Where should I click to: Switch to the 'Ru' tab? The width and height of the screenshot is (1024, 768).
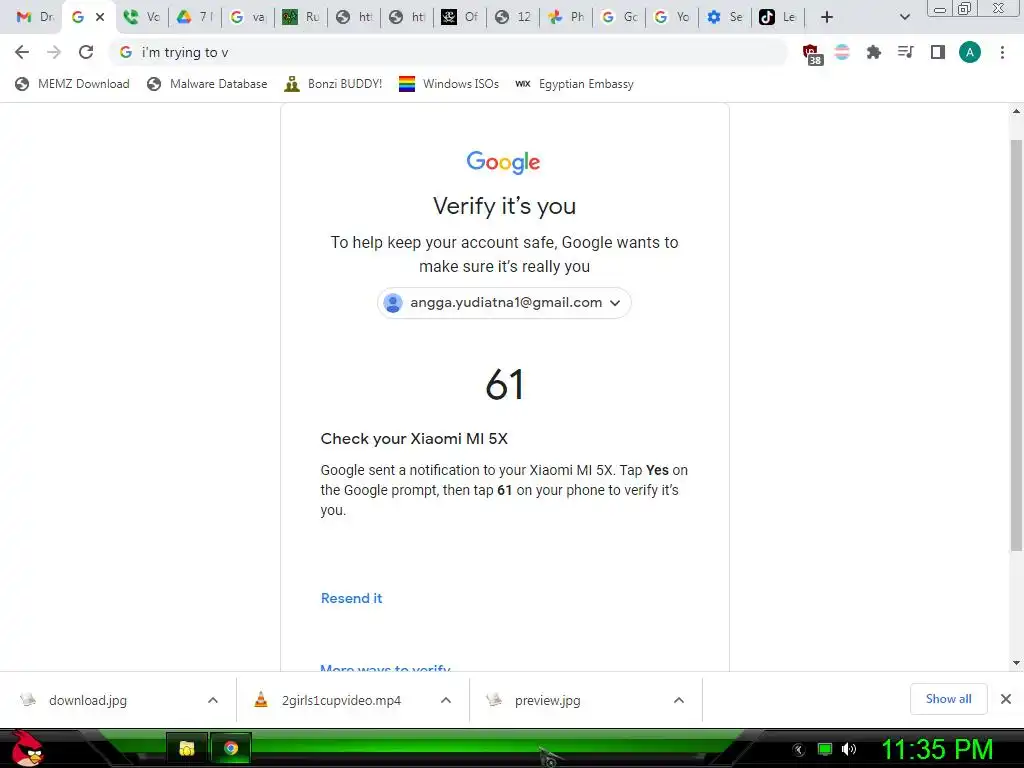click(x=300, y=17)
